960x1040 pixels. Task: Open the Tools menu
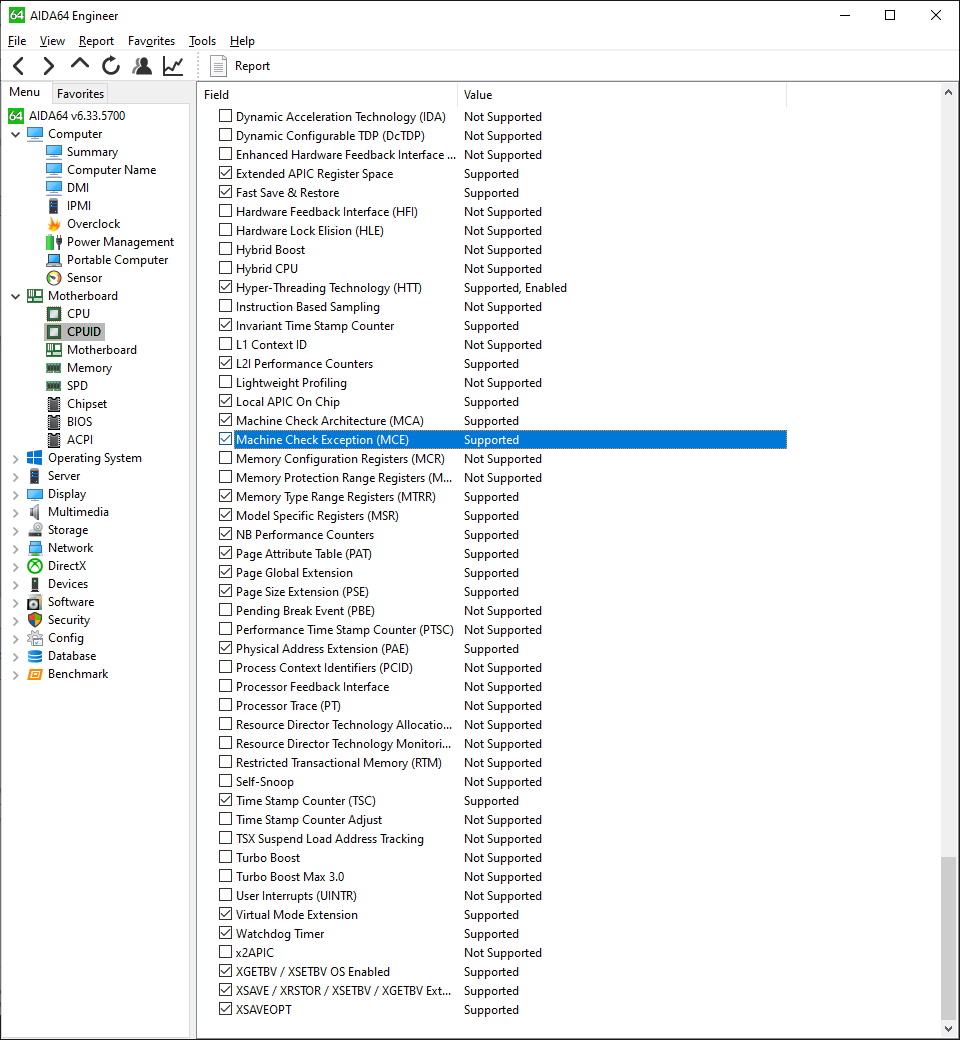(x=202, y=41)
